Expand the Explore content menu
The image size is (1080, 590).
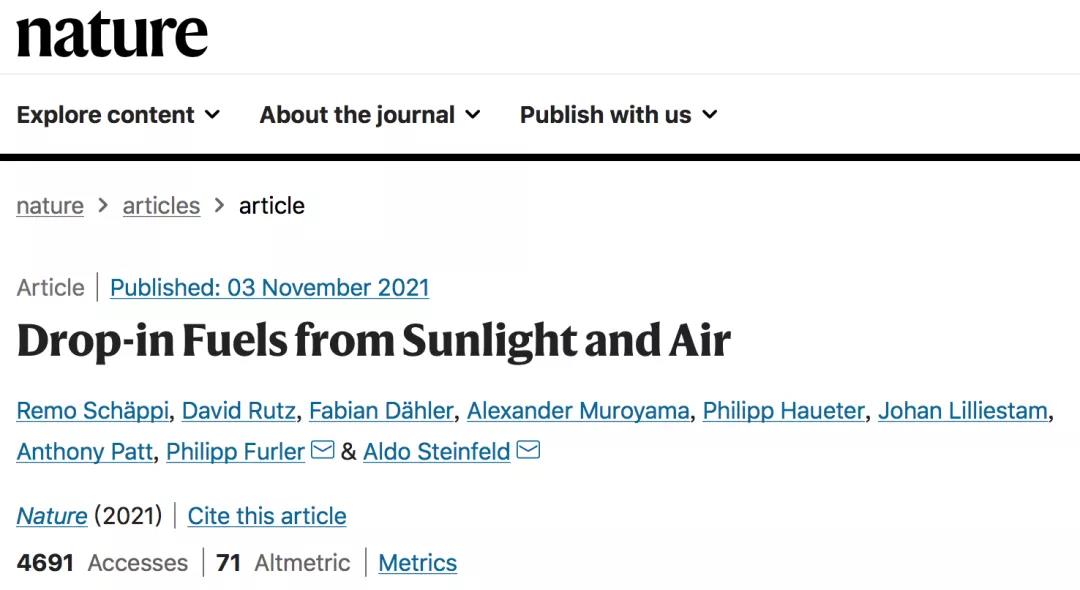tap(118, 115)
